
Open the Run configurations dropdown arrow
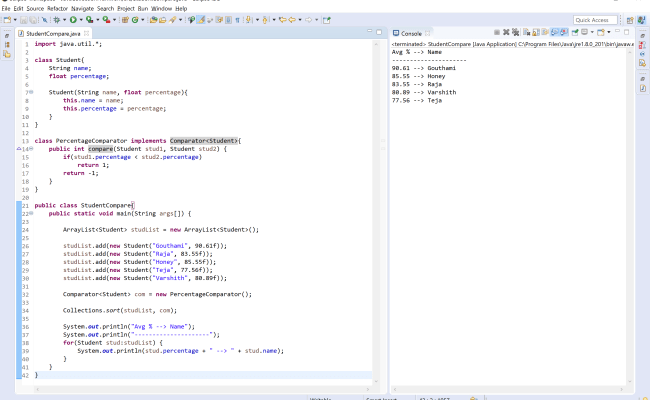81,20
